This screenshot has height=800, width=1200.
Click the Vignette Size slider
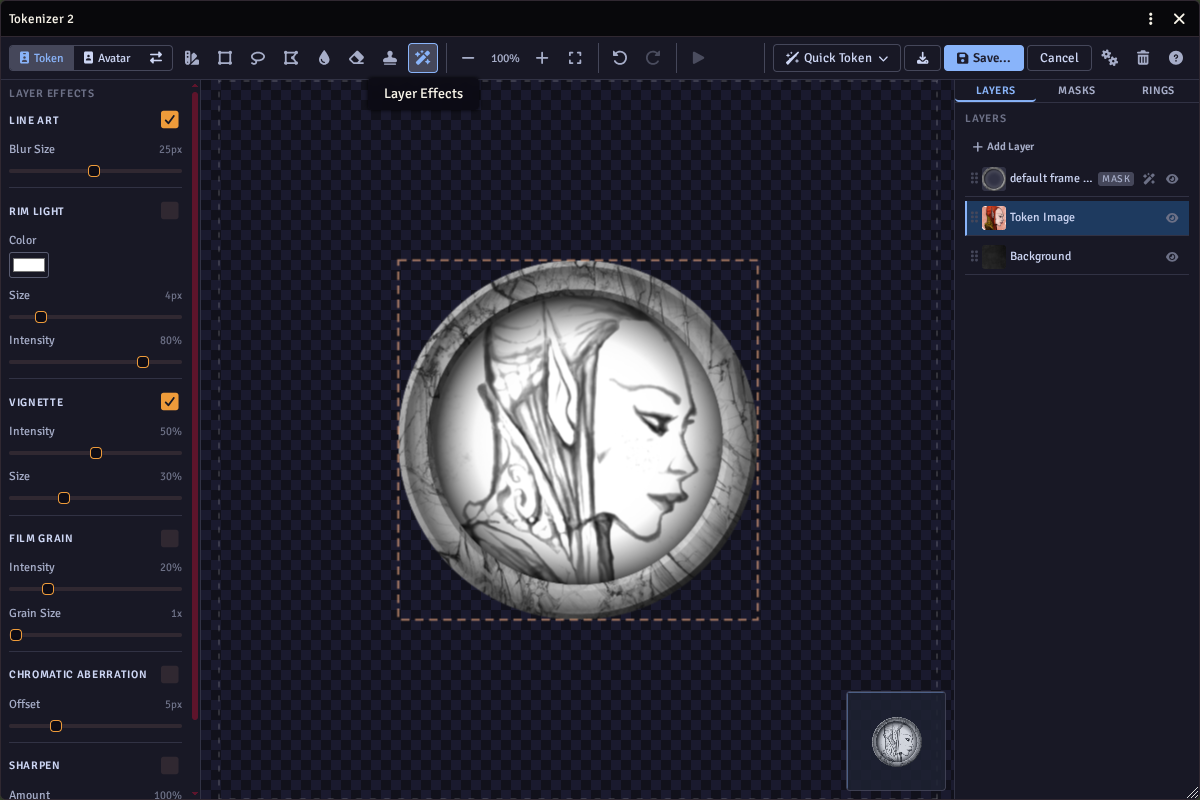[x=96, y=498]
